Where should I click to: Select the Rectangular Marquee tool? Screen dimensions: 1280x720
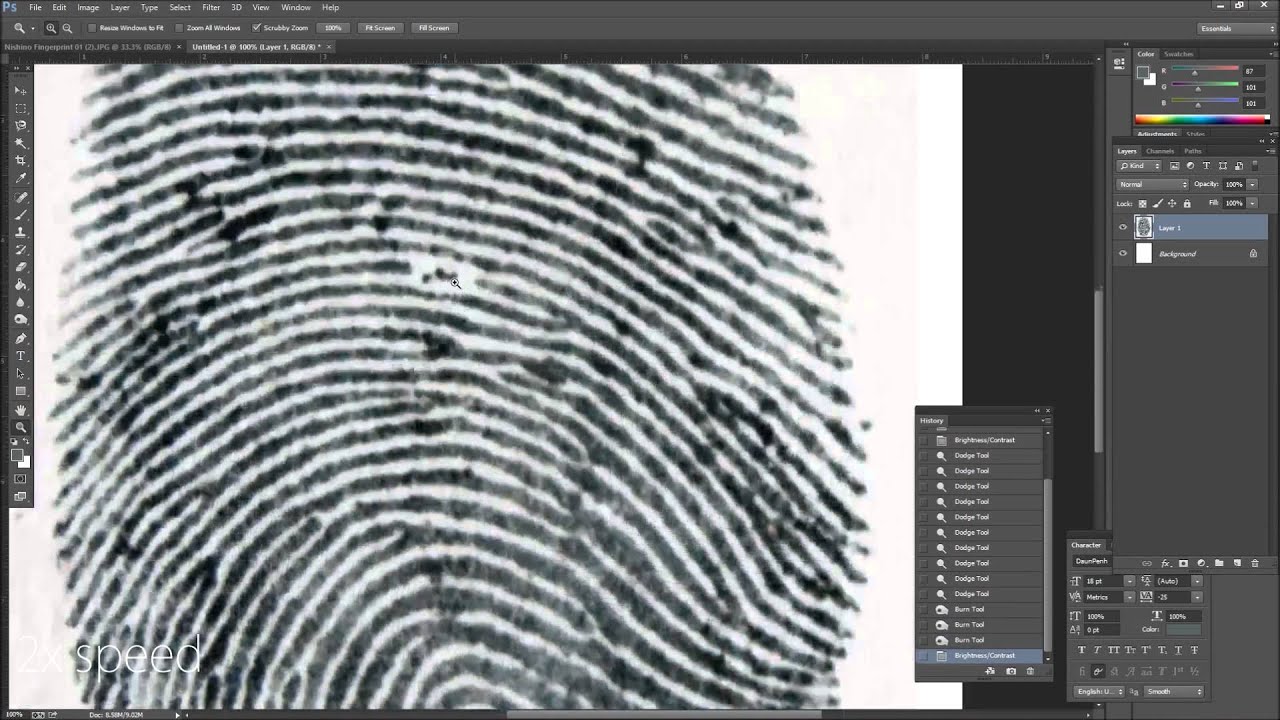[x=21, y=108]
